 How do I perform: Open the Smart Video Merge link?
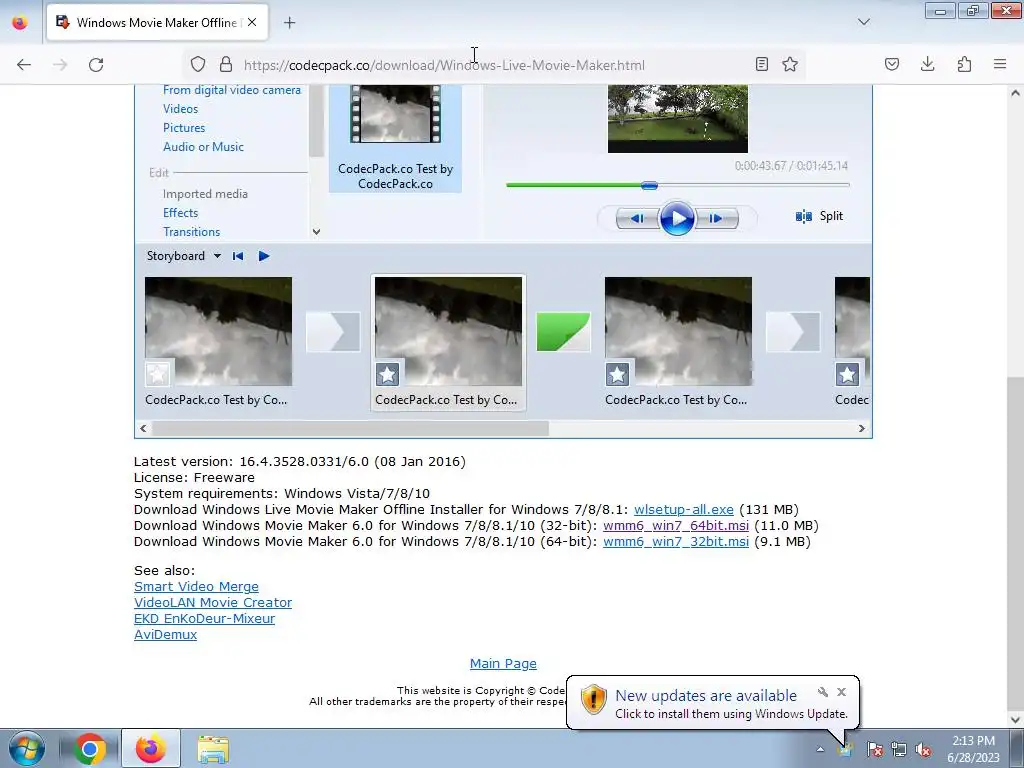pos(197,586)
